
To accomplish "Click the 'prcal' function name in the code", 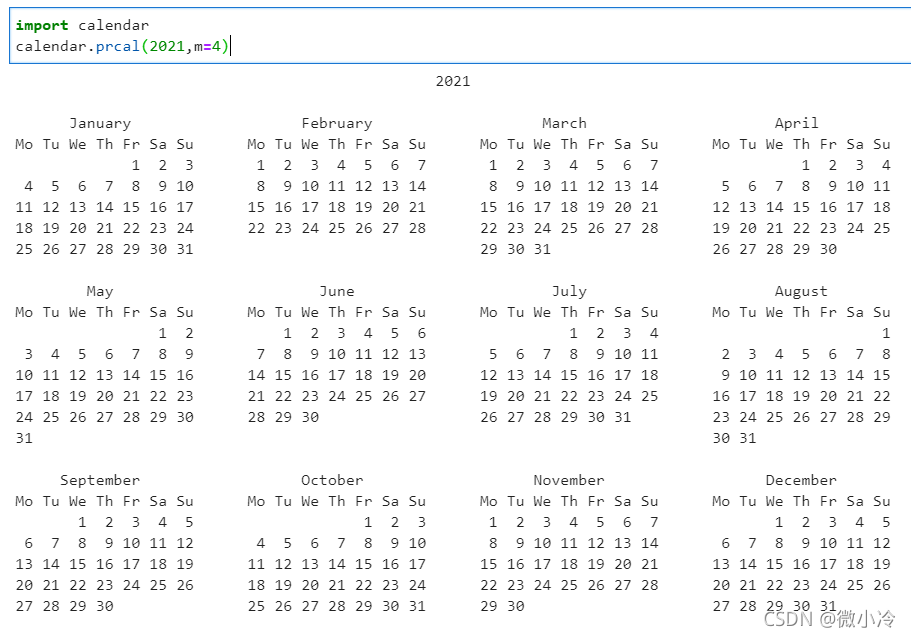I will point(118,46).
